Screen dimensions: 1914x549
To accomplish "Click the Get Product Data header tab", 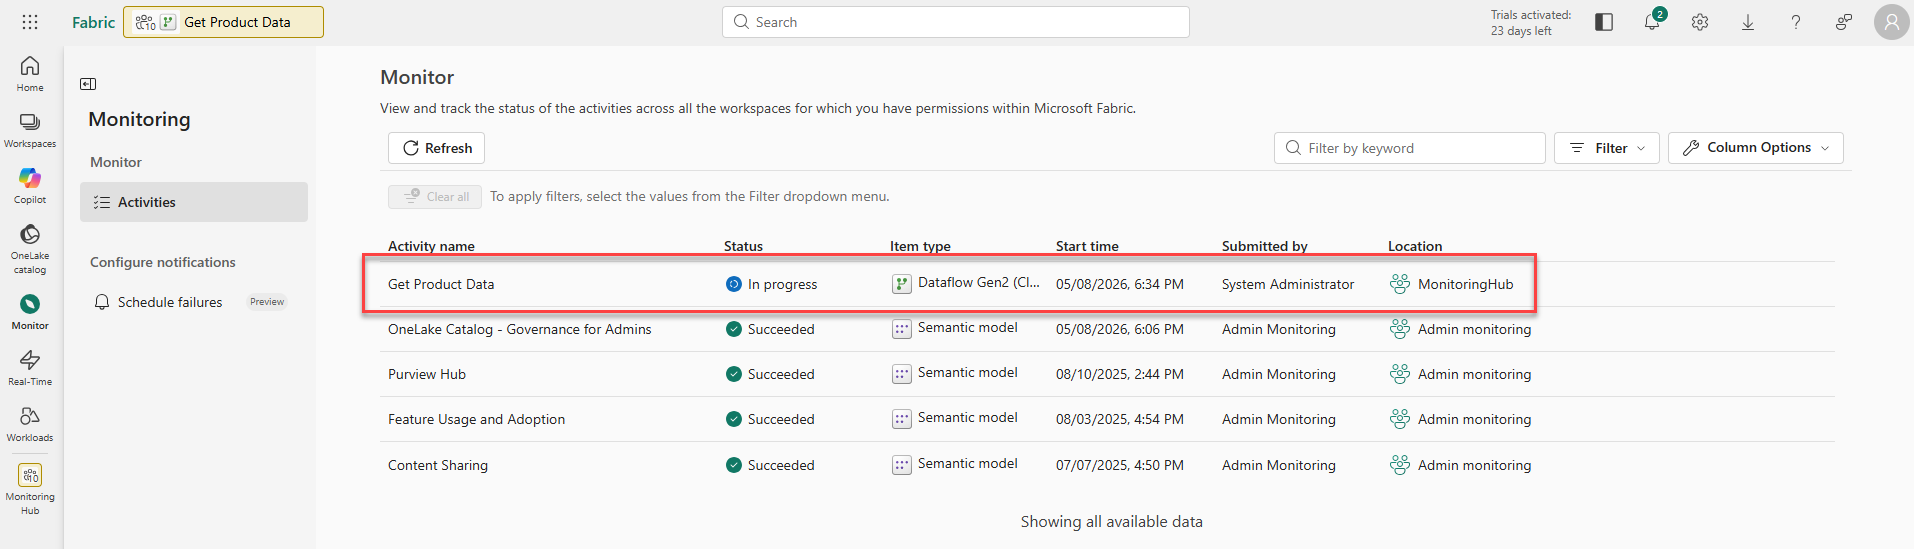I will [x=223, y=22].
